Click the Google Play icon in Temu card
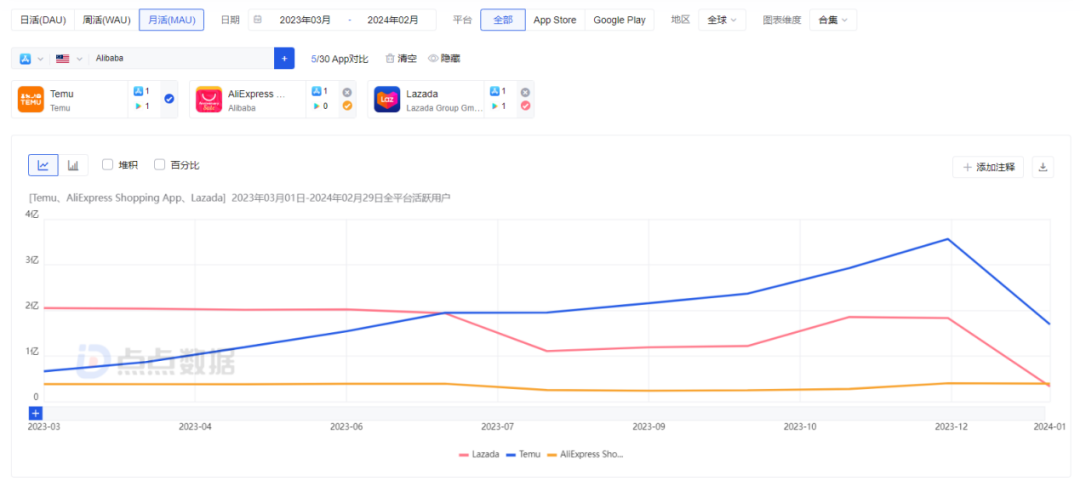Screen dimensions: 1080x487 [x=138, y=106]
